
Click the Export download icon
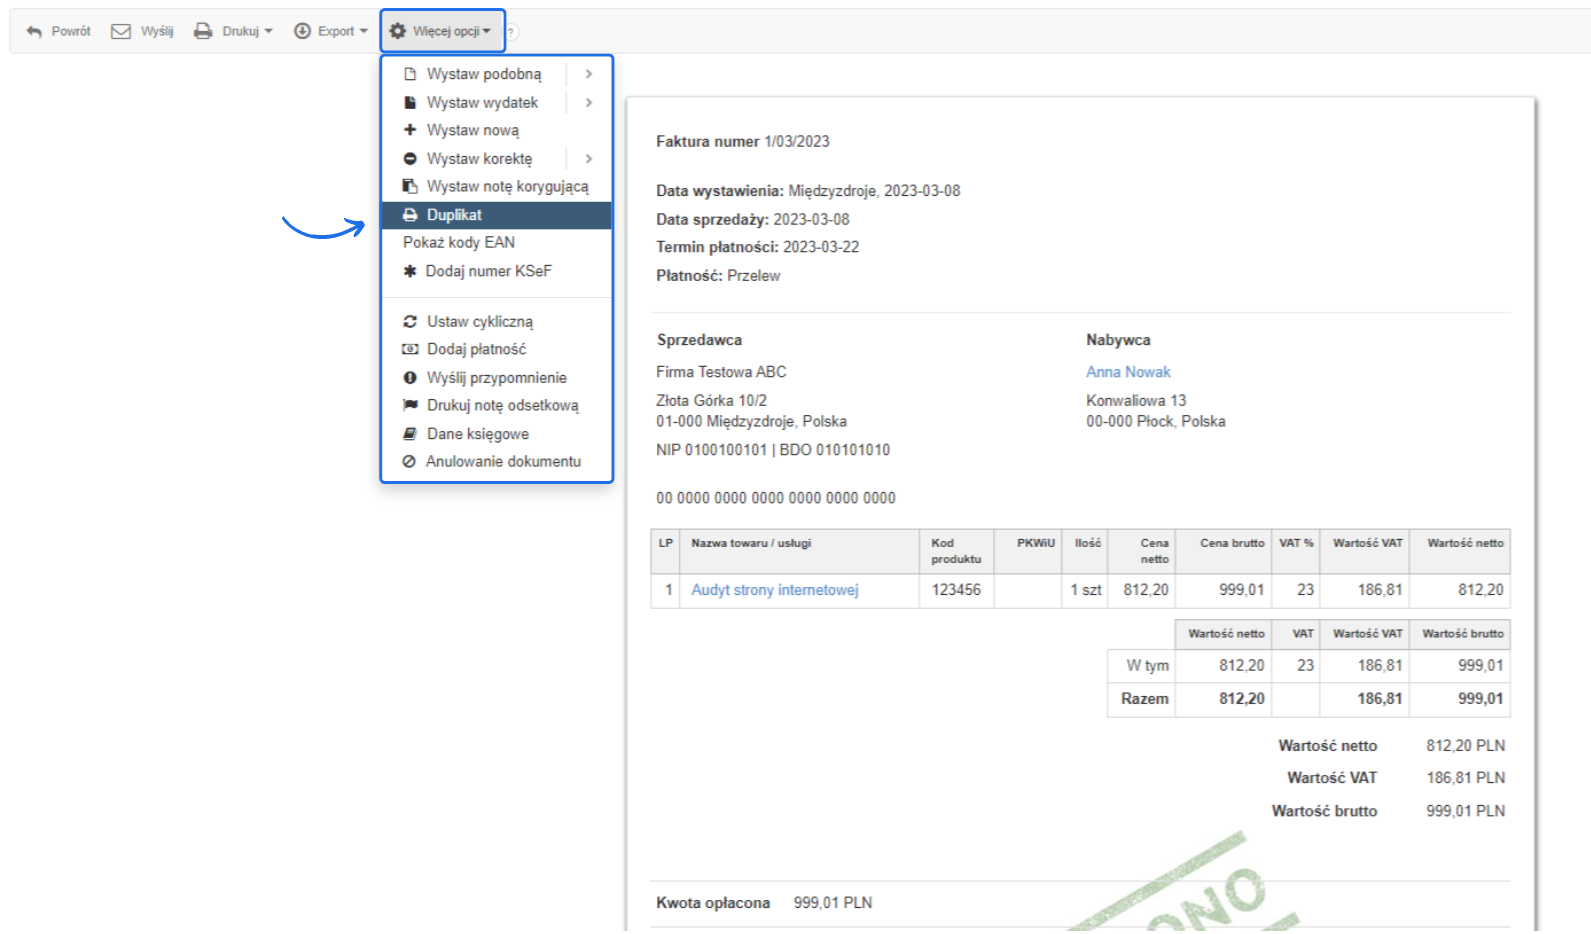302,31
